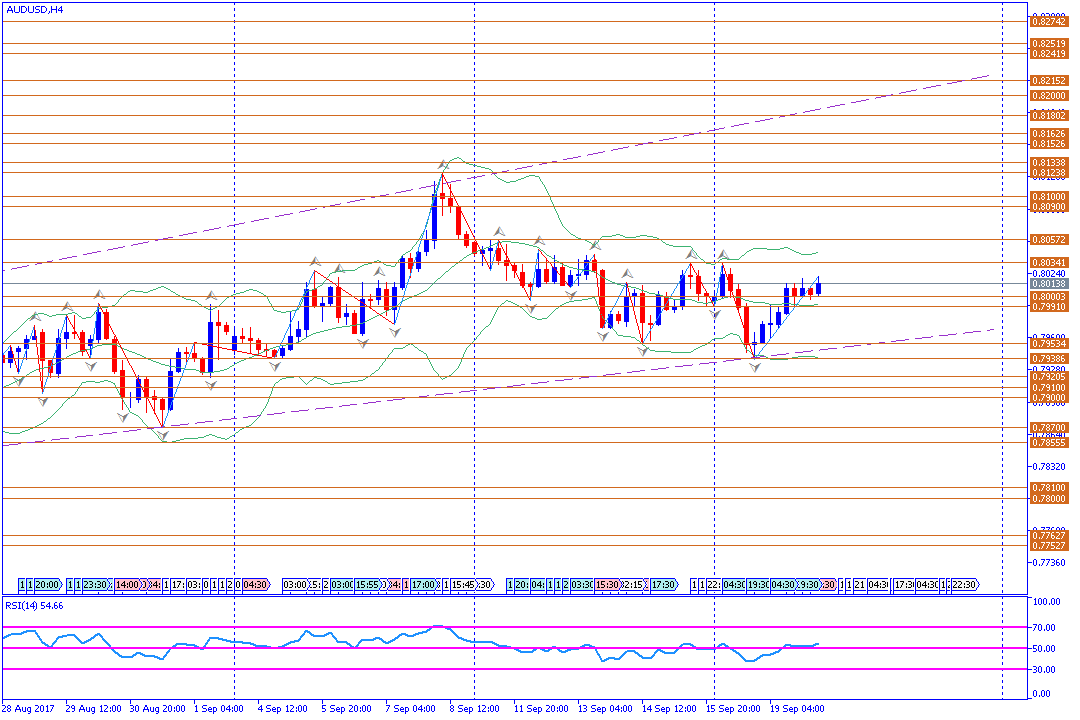The height and width of the screenshot is (720, 1080).
Task: Select the 0.82152 price level label
Action: pos(1049,81)
